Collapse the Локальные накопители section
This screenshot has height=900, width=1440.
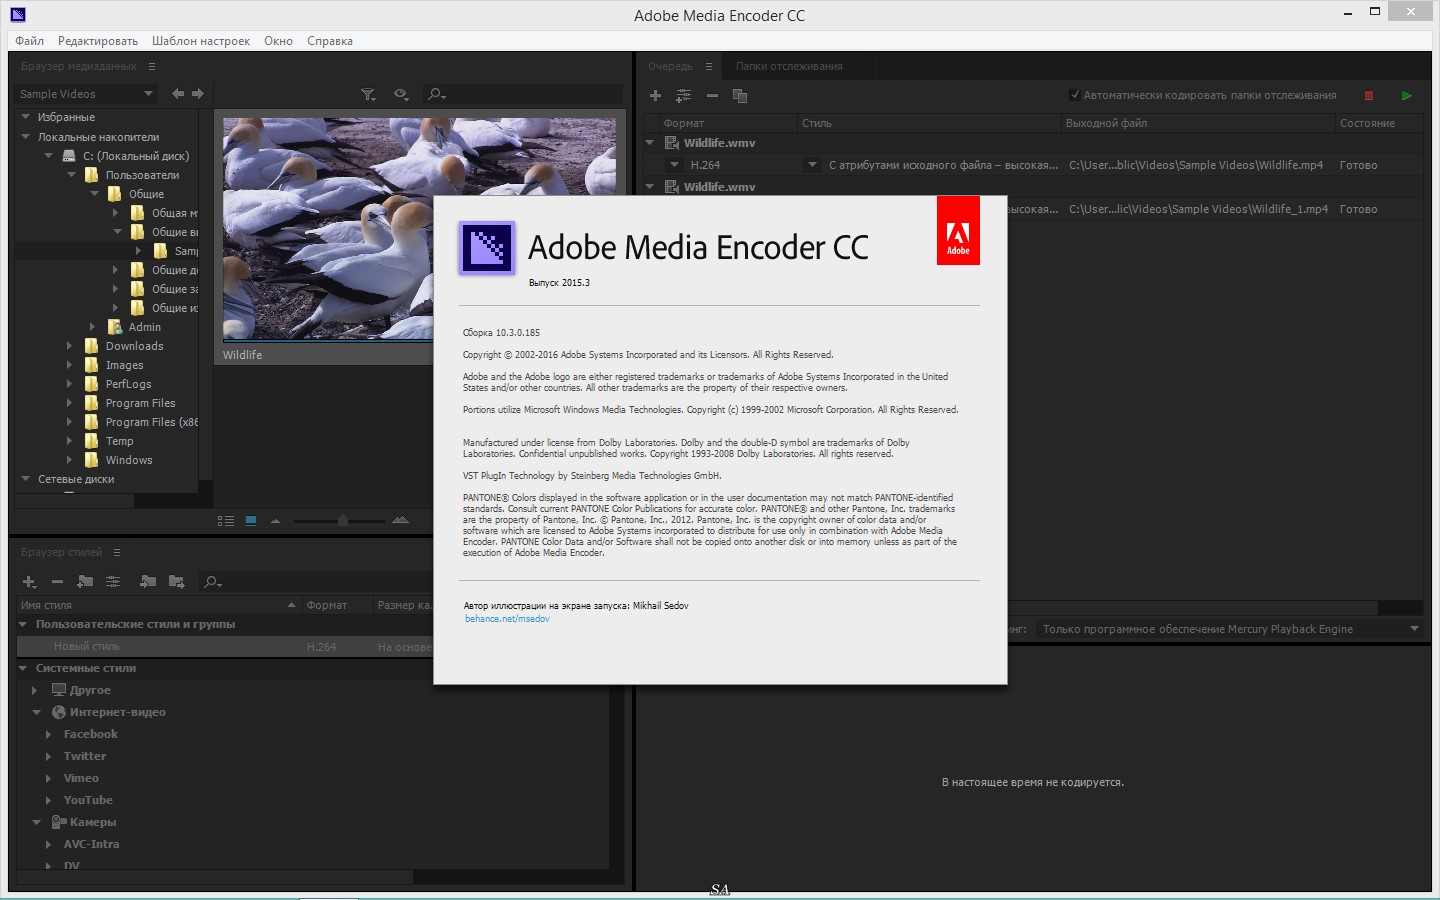pos(26,136)
